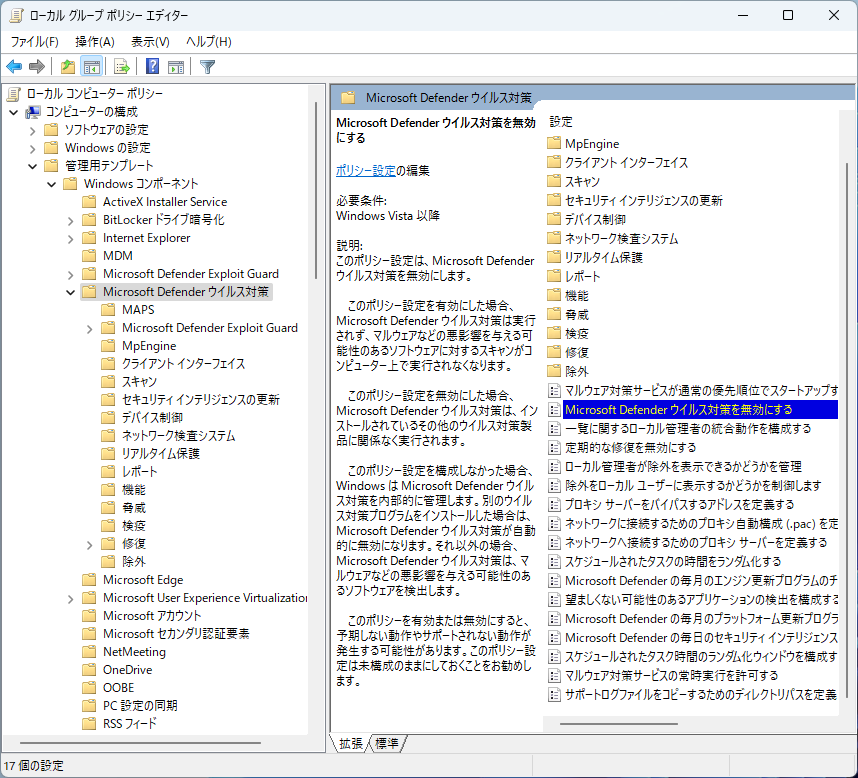Switch to the 標準 tab
This screenshot has width=858, height=778.
tap(387, 744)
